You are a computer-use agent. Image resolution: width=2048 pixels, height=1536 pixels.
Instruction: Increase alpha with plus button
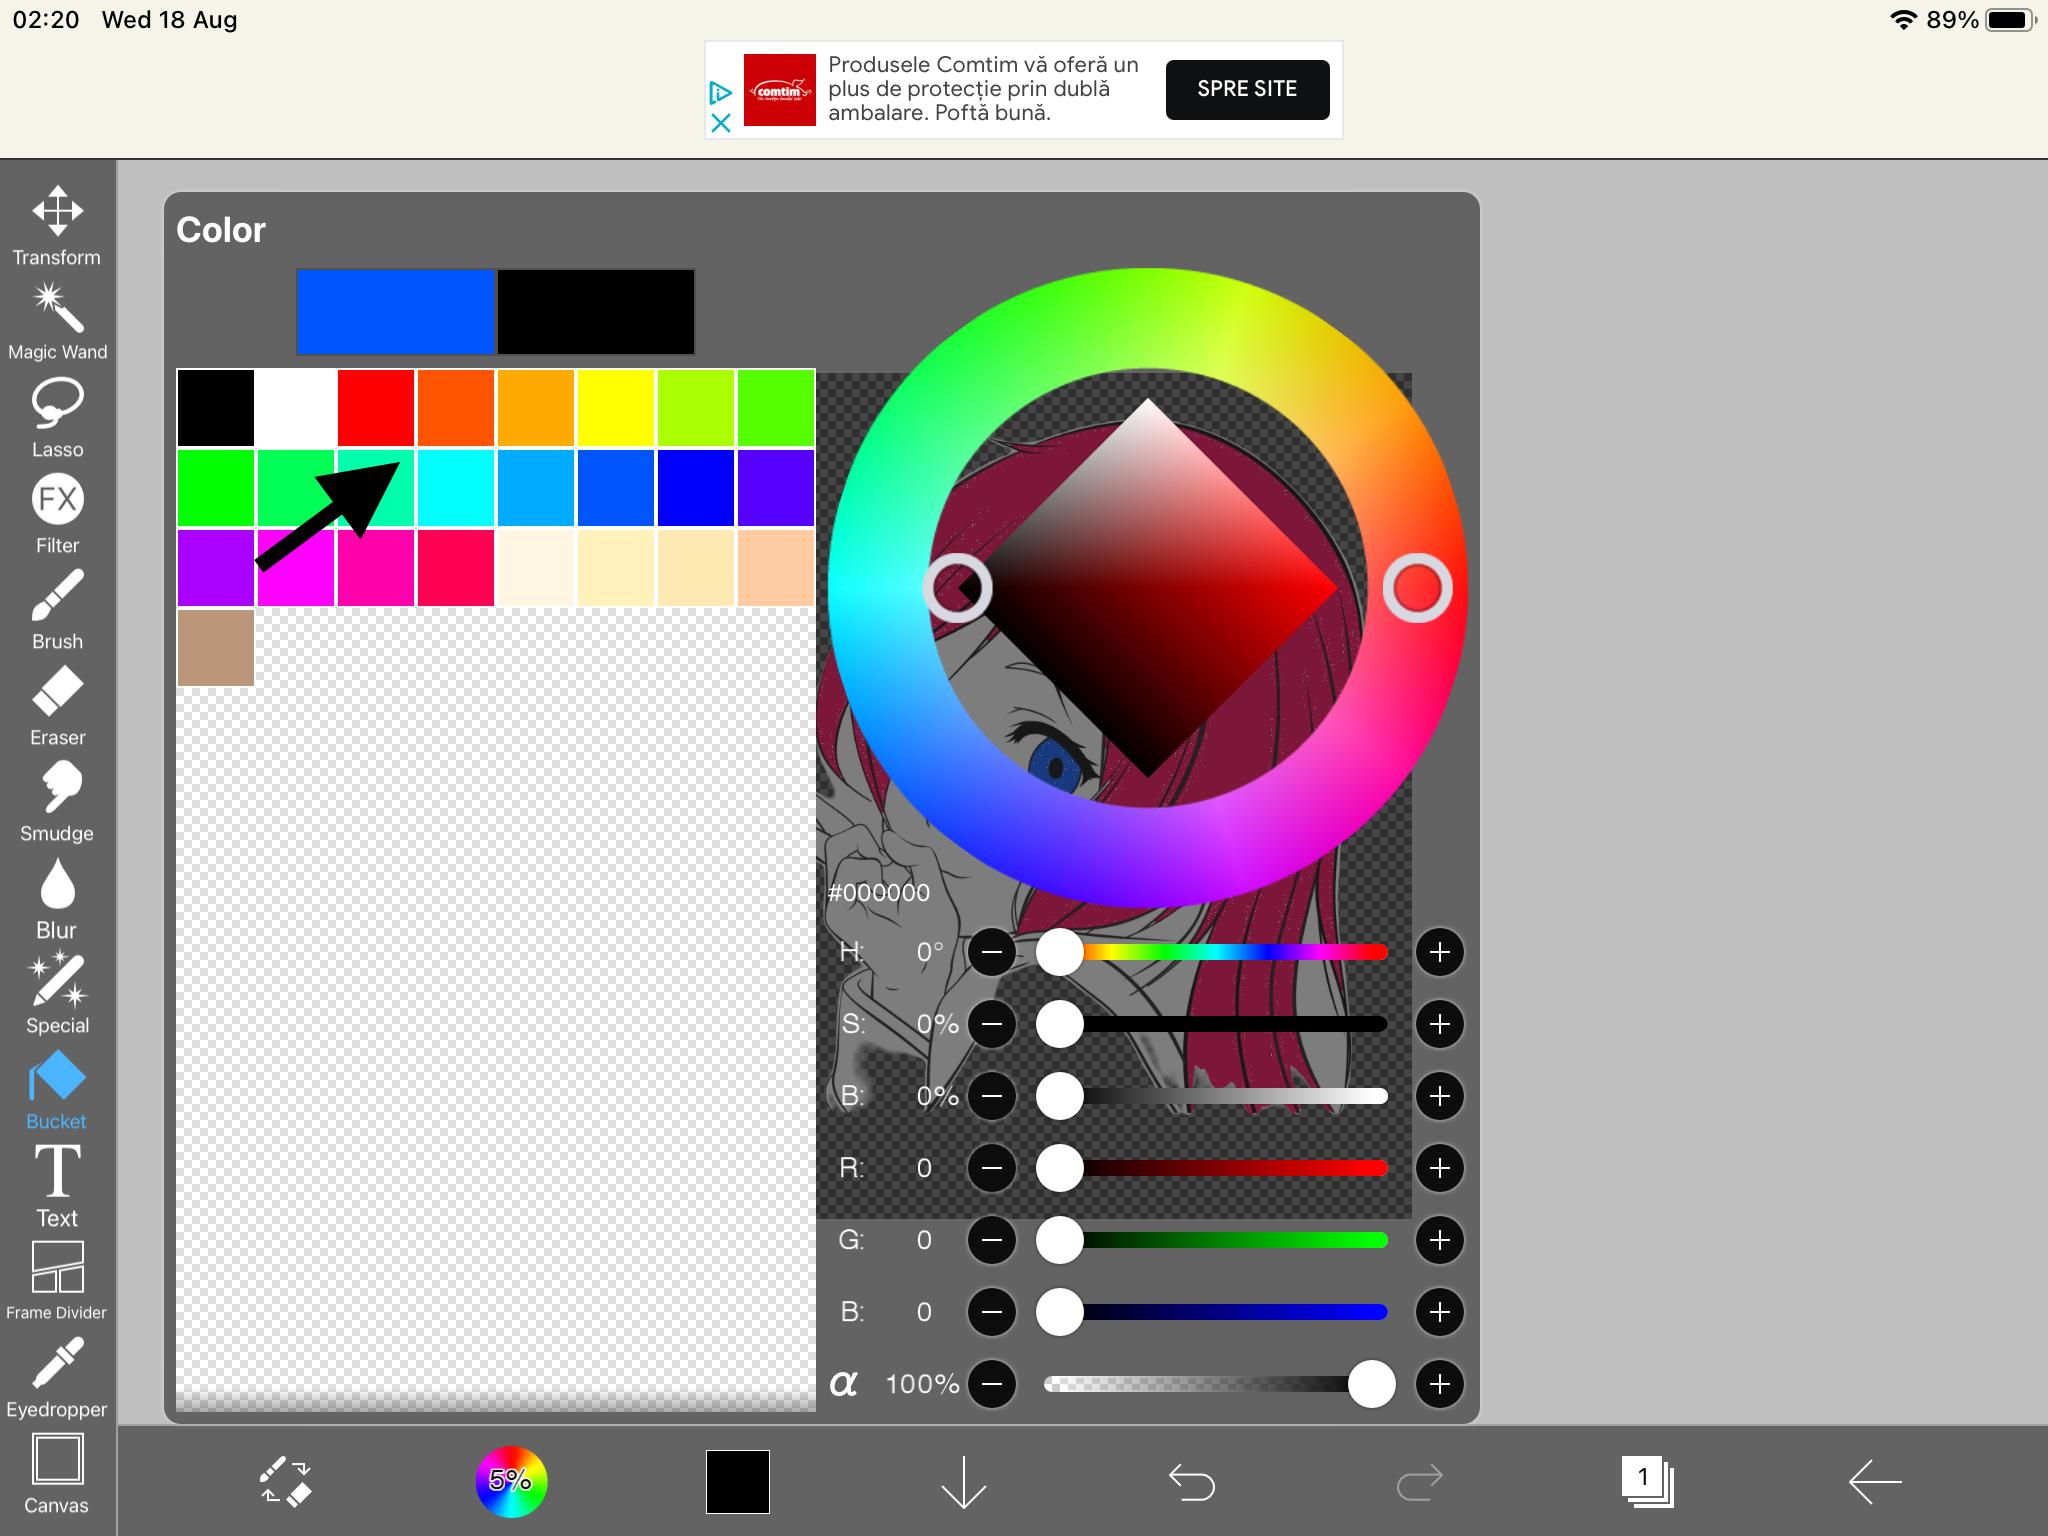[1440, 1384]
